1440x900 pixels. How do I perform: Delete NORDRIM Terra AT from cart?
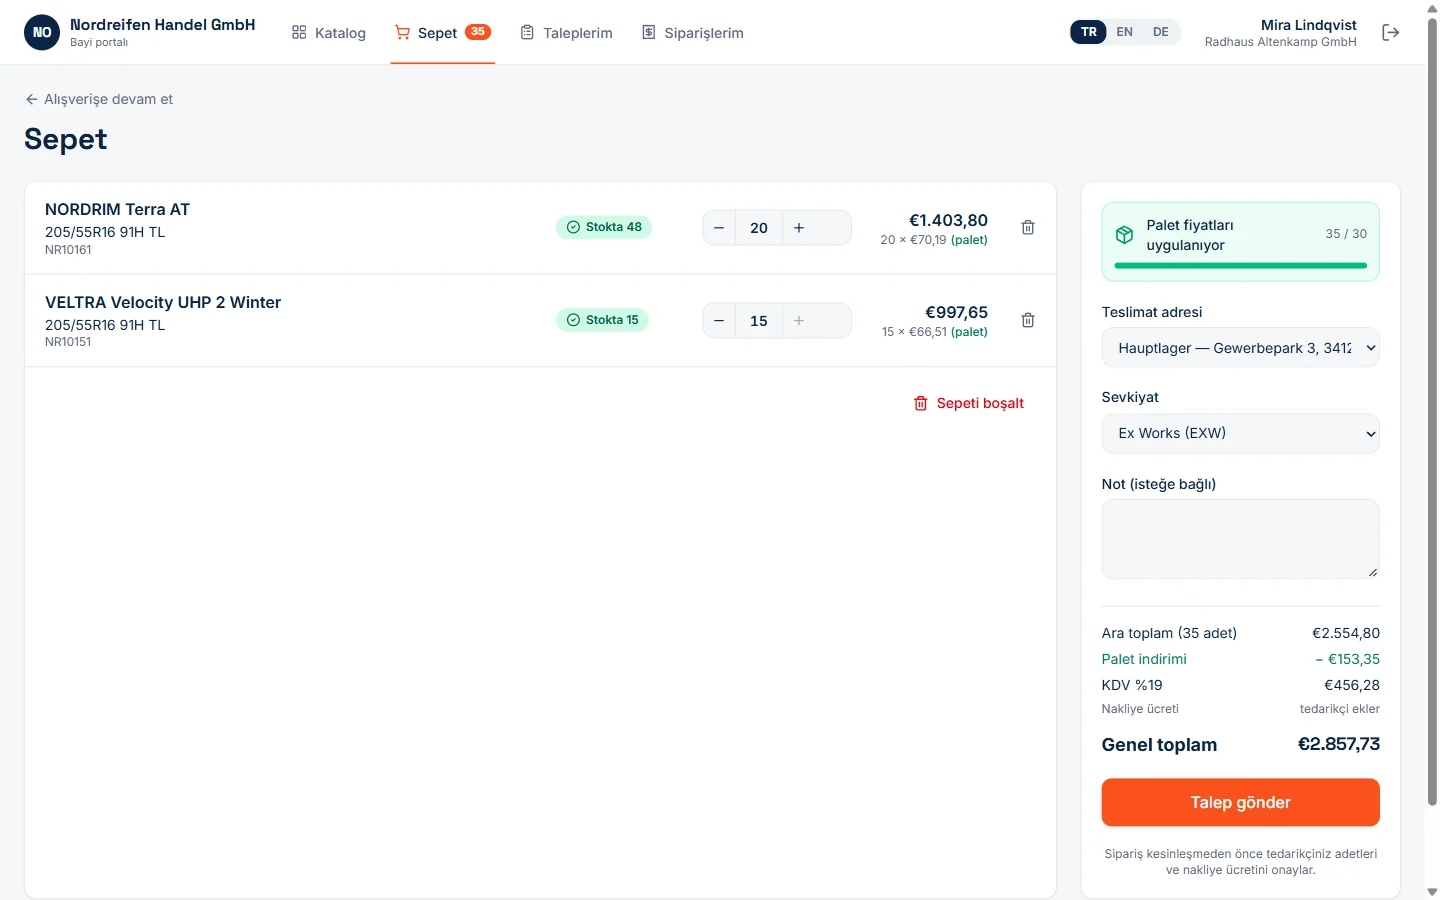(x=1027, y=228)
